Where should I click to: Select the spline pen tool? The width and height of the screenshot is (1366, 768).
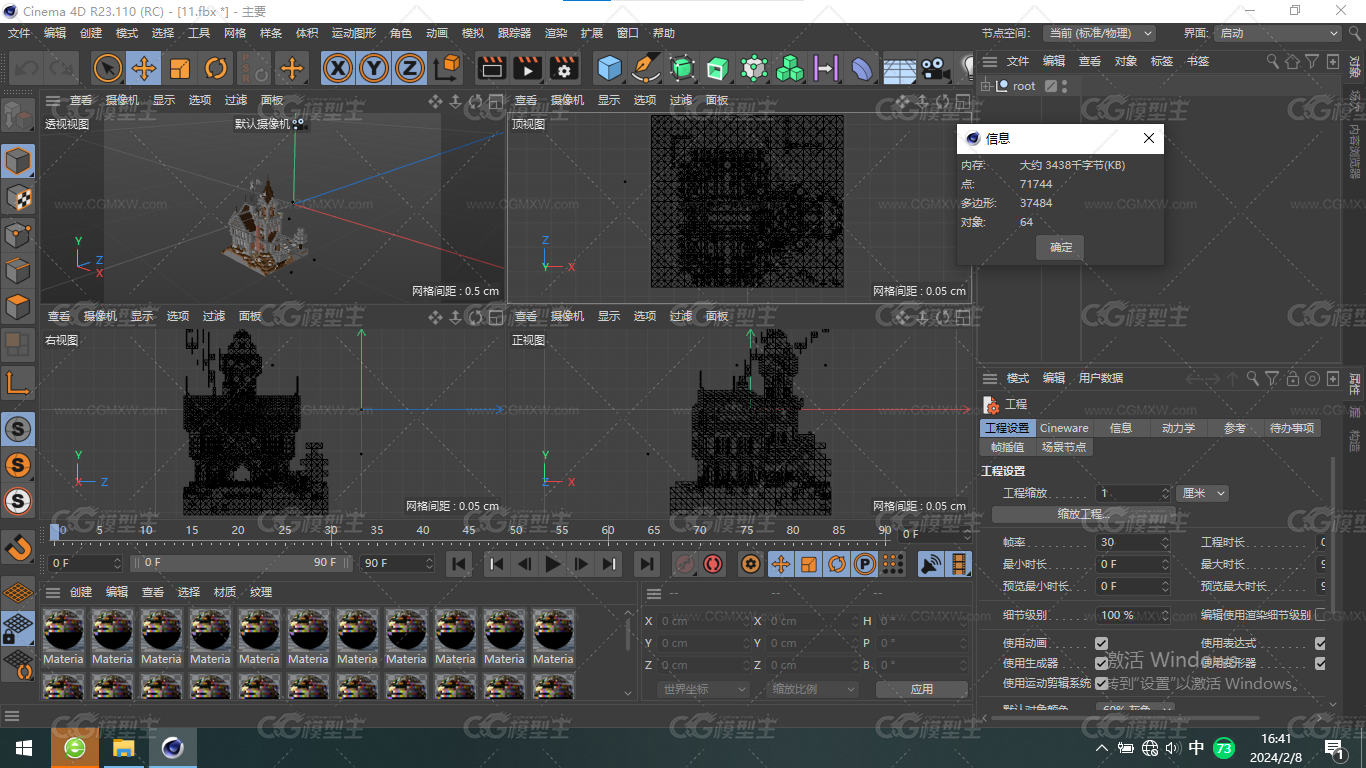point(646,68)
